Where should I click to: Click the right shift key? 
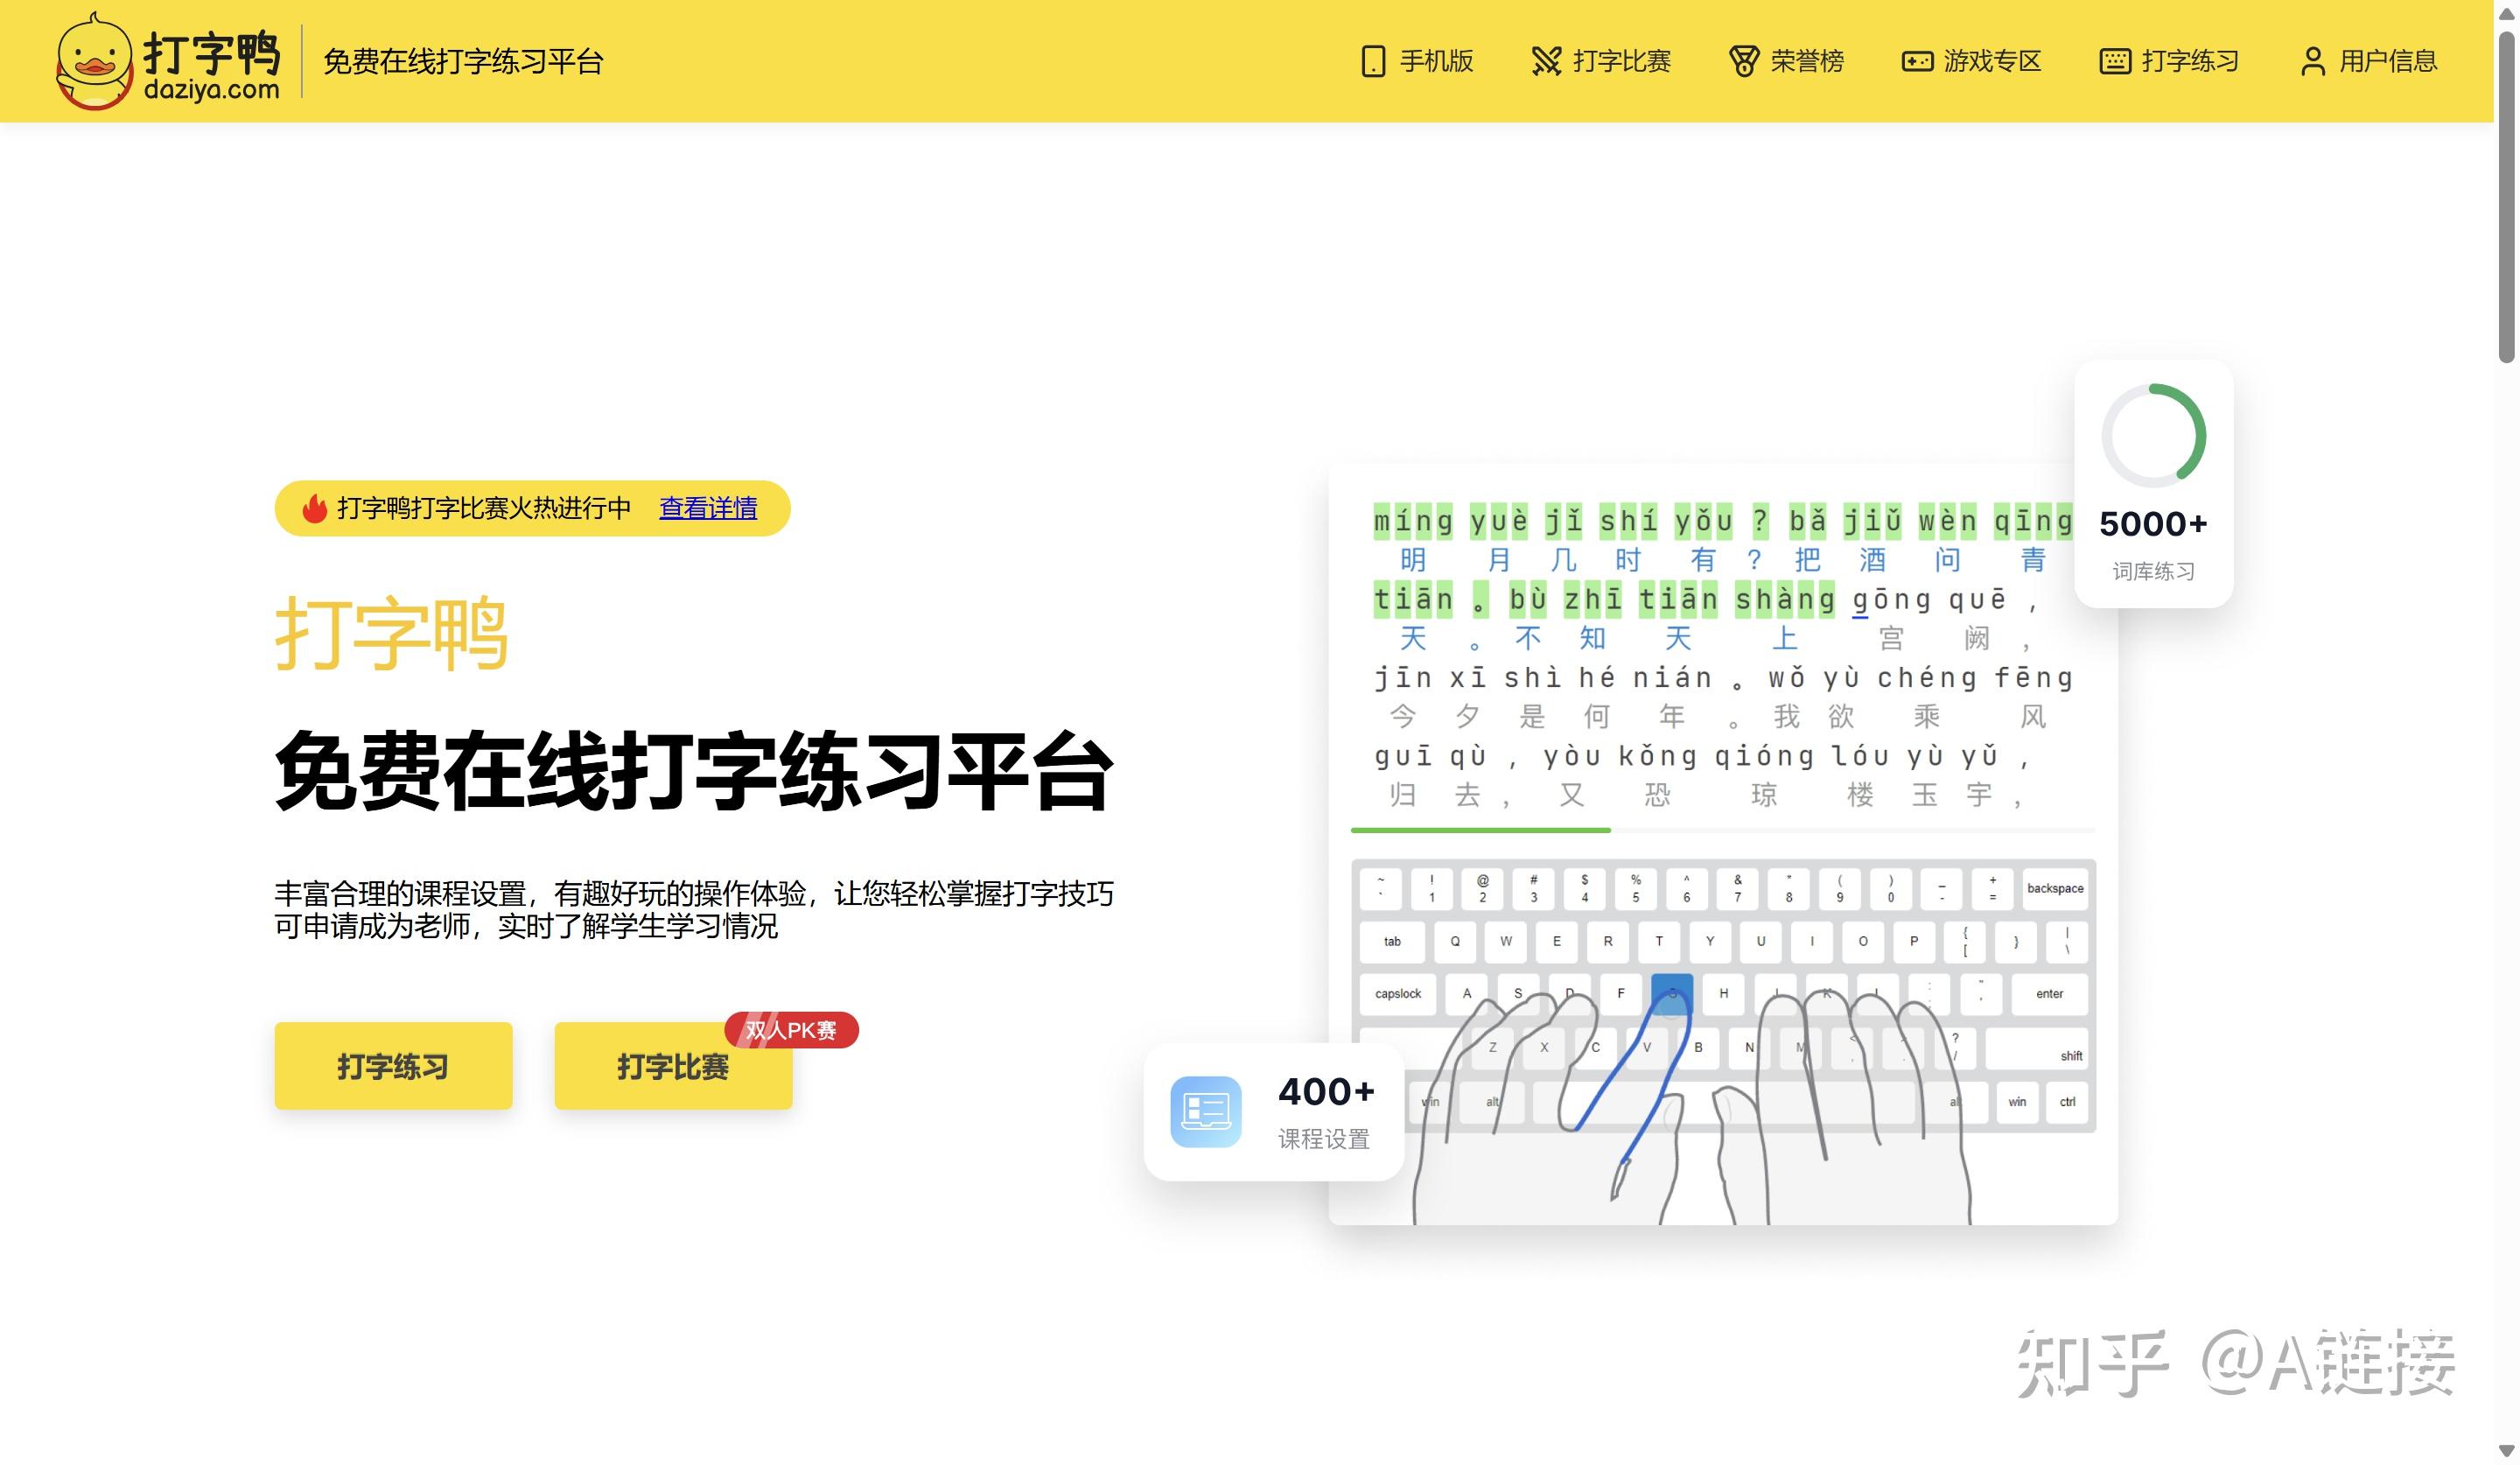[x=2037, y=1049]
